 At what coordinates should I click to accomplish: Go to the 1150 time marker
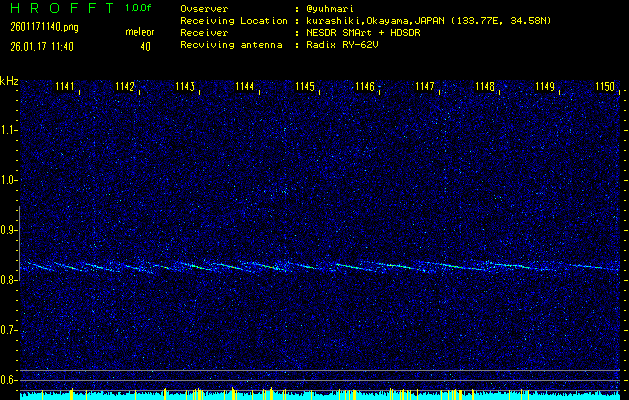coord(605,87)
